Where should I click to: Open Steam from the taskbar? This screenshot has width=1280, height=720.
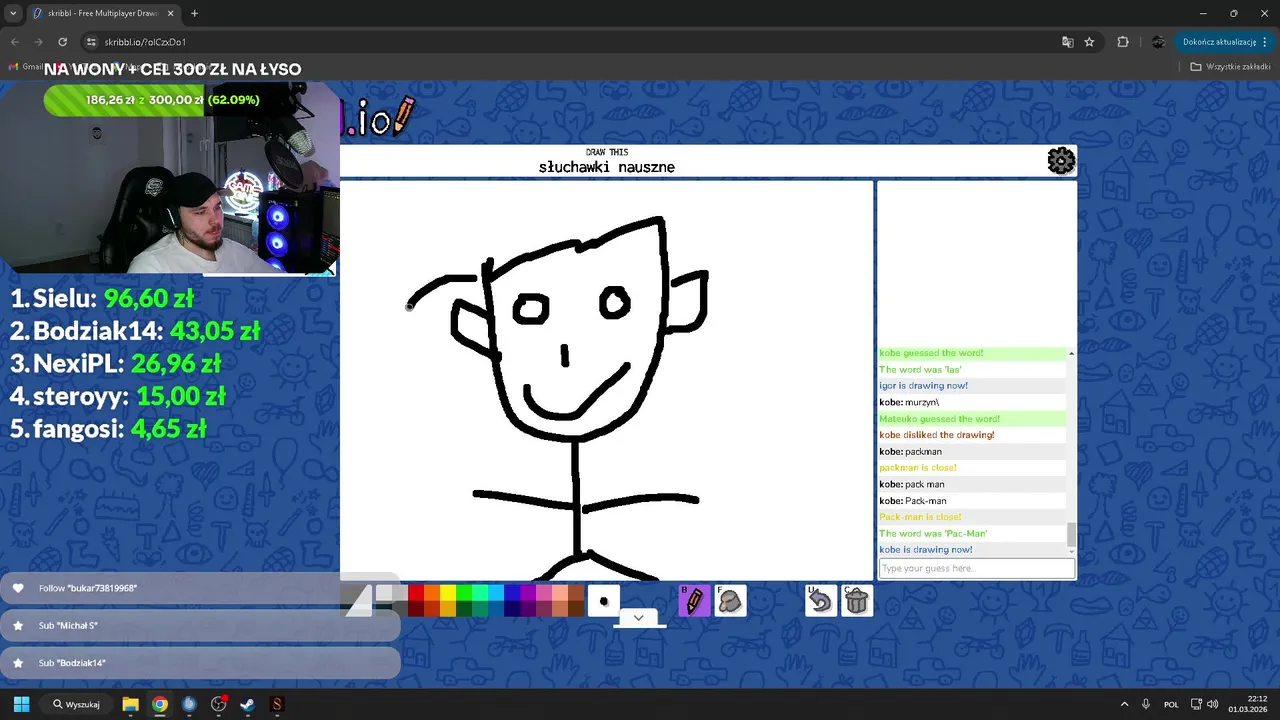coord(247,704)
